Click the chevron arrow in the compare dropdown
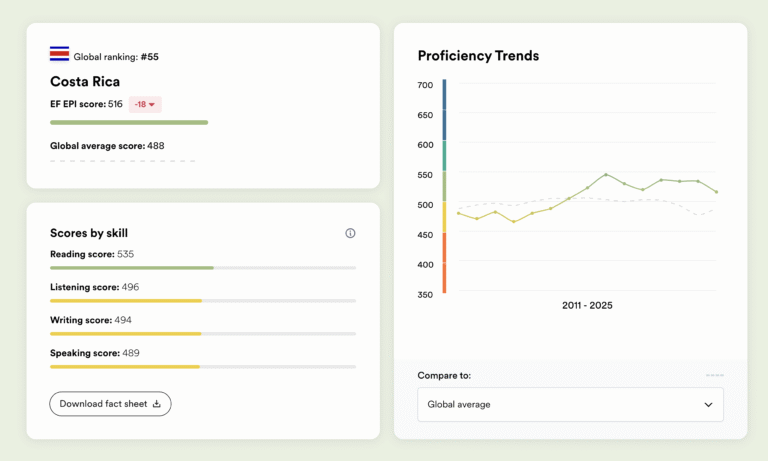 pyautogui.click(x=708, y=405)
